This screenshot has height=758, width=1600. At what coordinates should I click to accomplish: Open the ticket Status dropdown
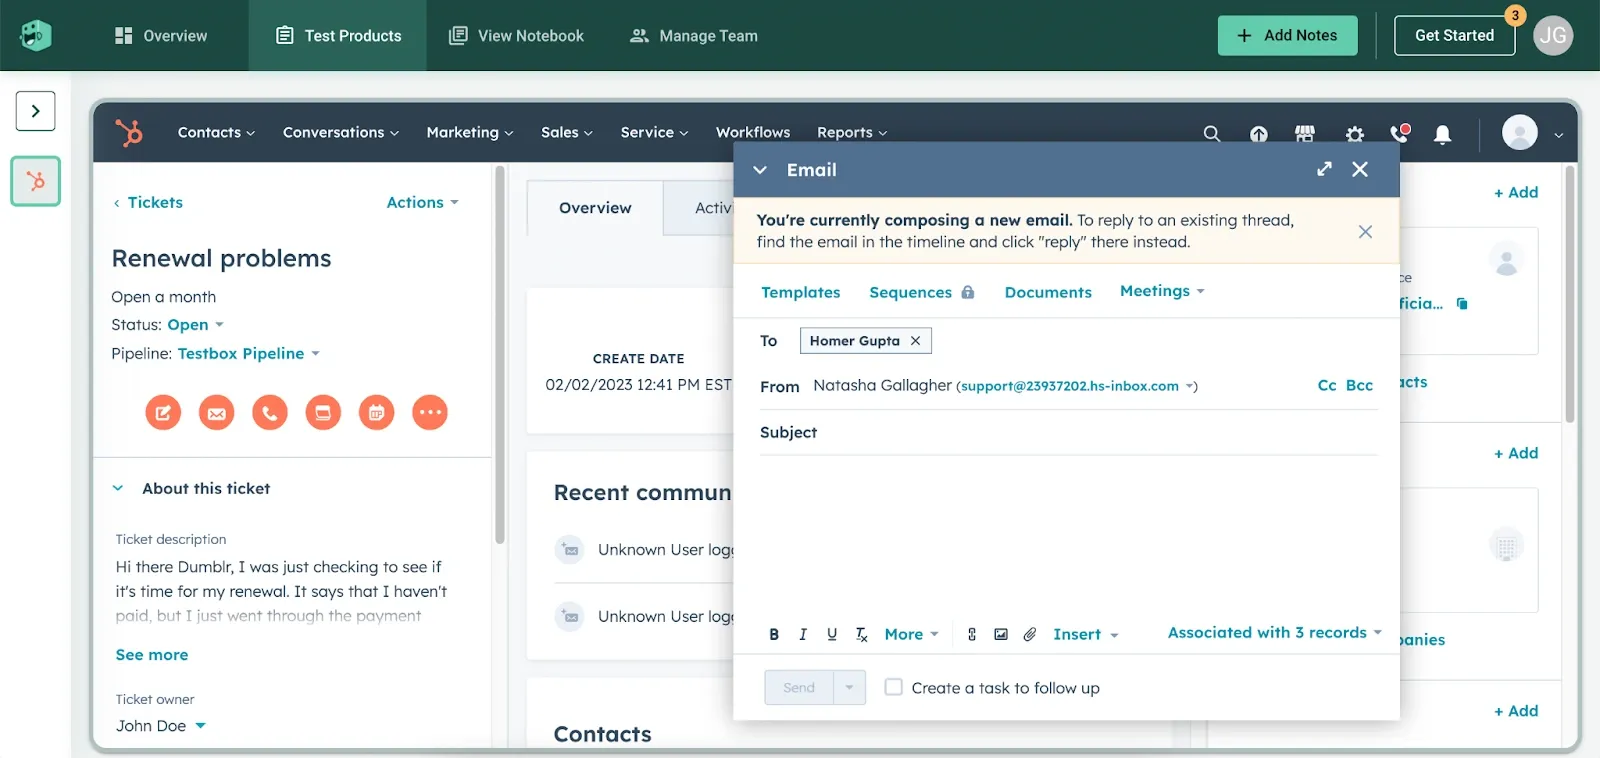coord(195,325)
